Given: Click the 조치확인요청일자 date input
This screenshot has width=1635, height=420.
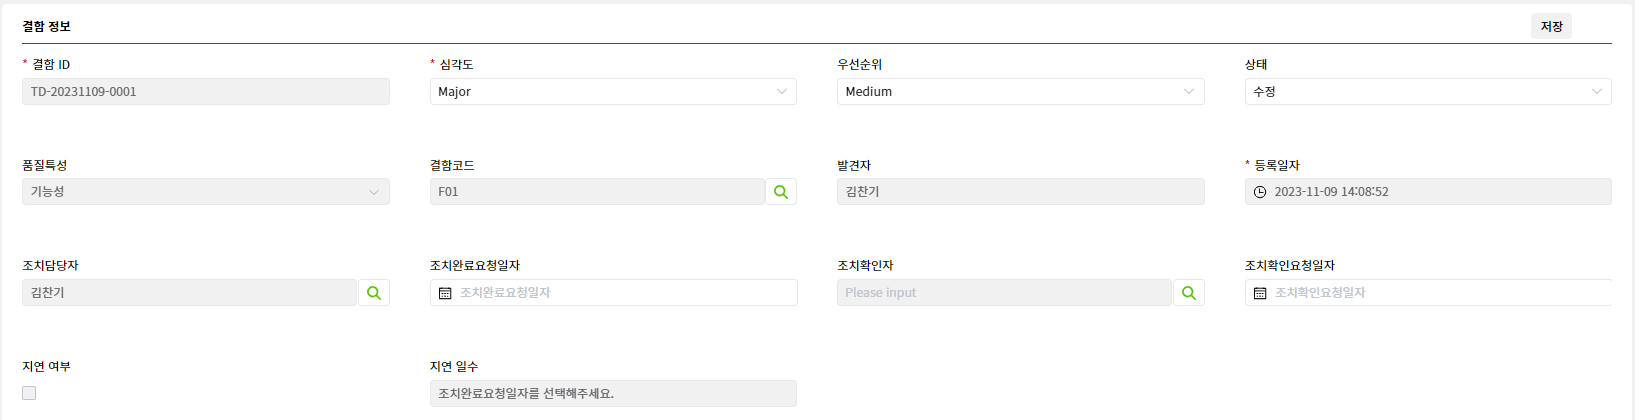Looking at the screenshot, I should pyautogui.click(x=1428, y=293).
